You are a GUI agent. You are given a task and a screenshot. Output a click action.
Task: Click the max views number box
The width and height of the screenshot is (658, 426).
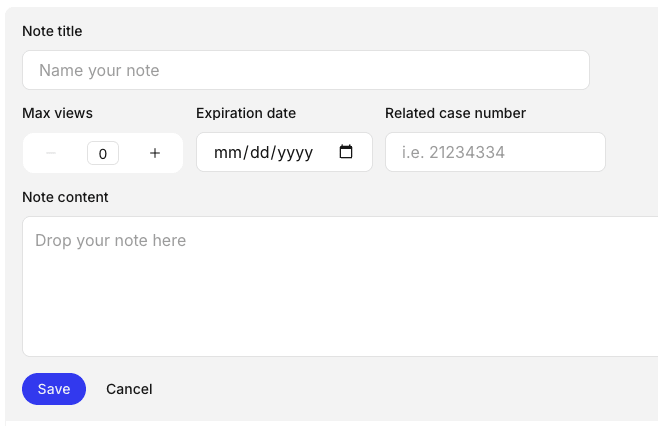(103, 154)
